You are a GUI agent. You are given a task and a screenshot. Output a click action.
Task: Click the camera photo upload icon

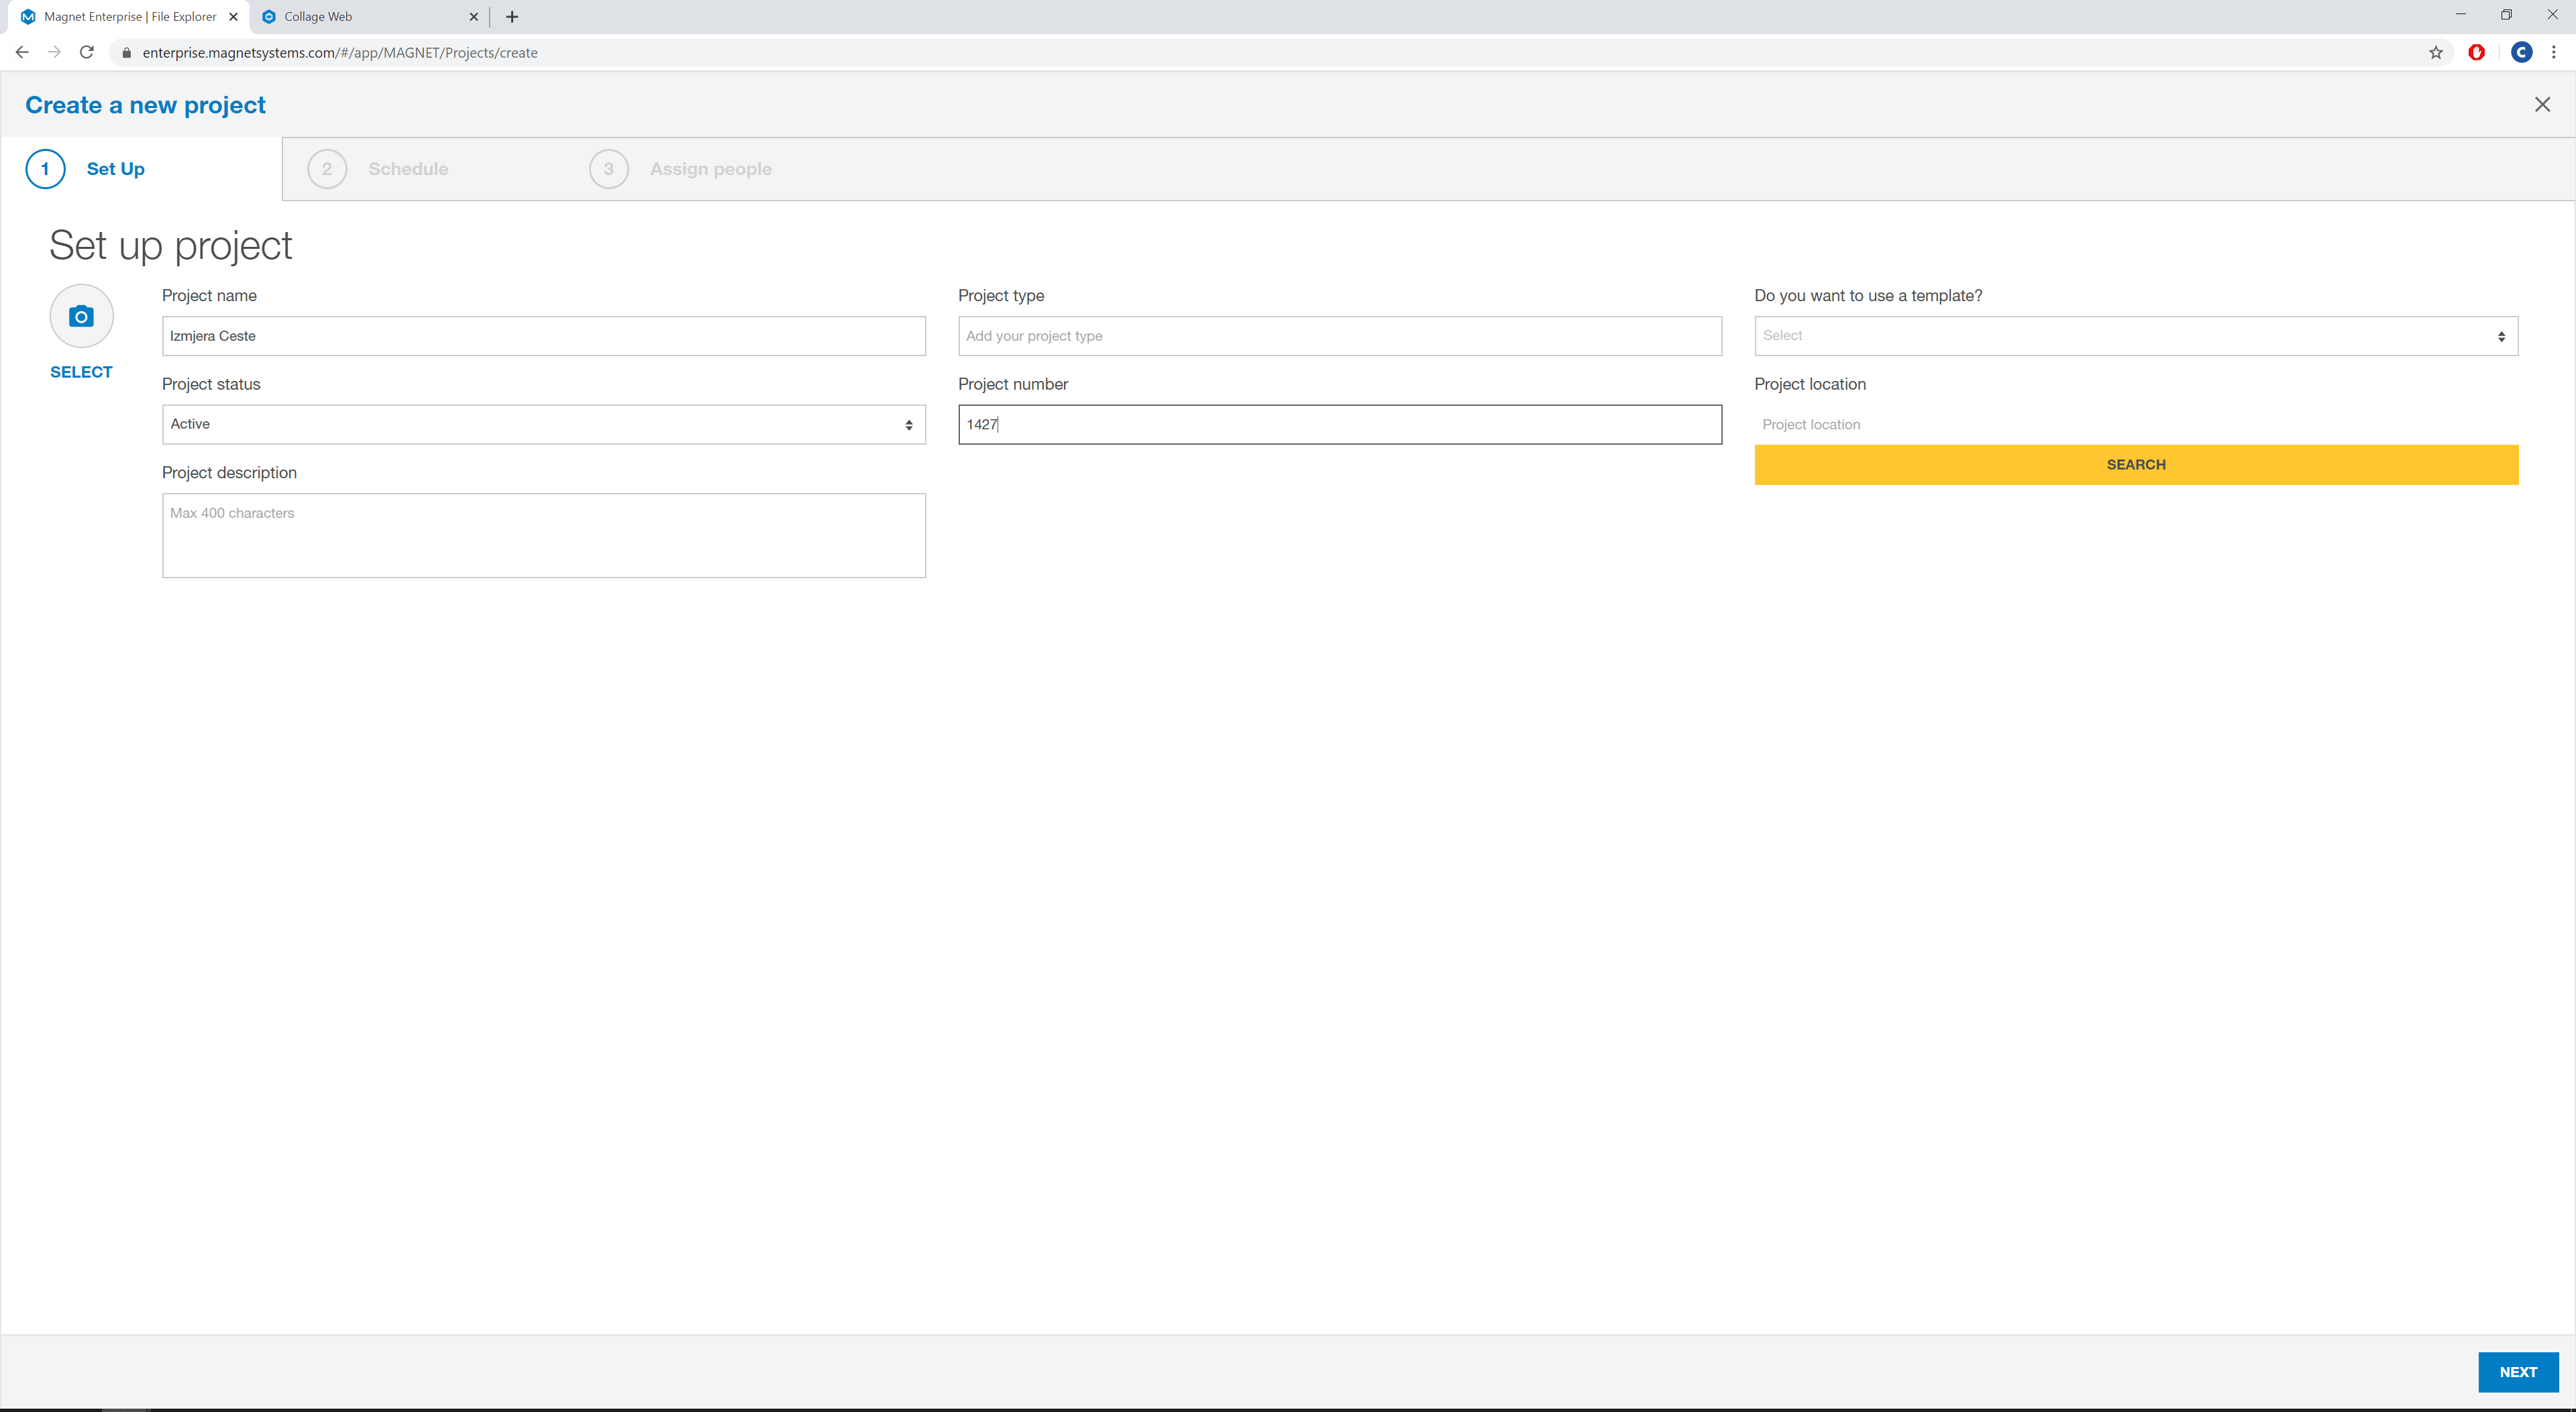[x=81, y=316]
